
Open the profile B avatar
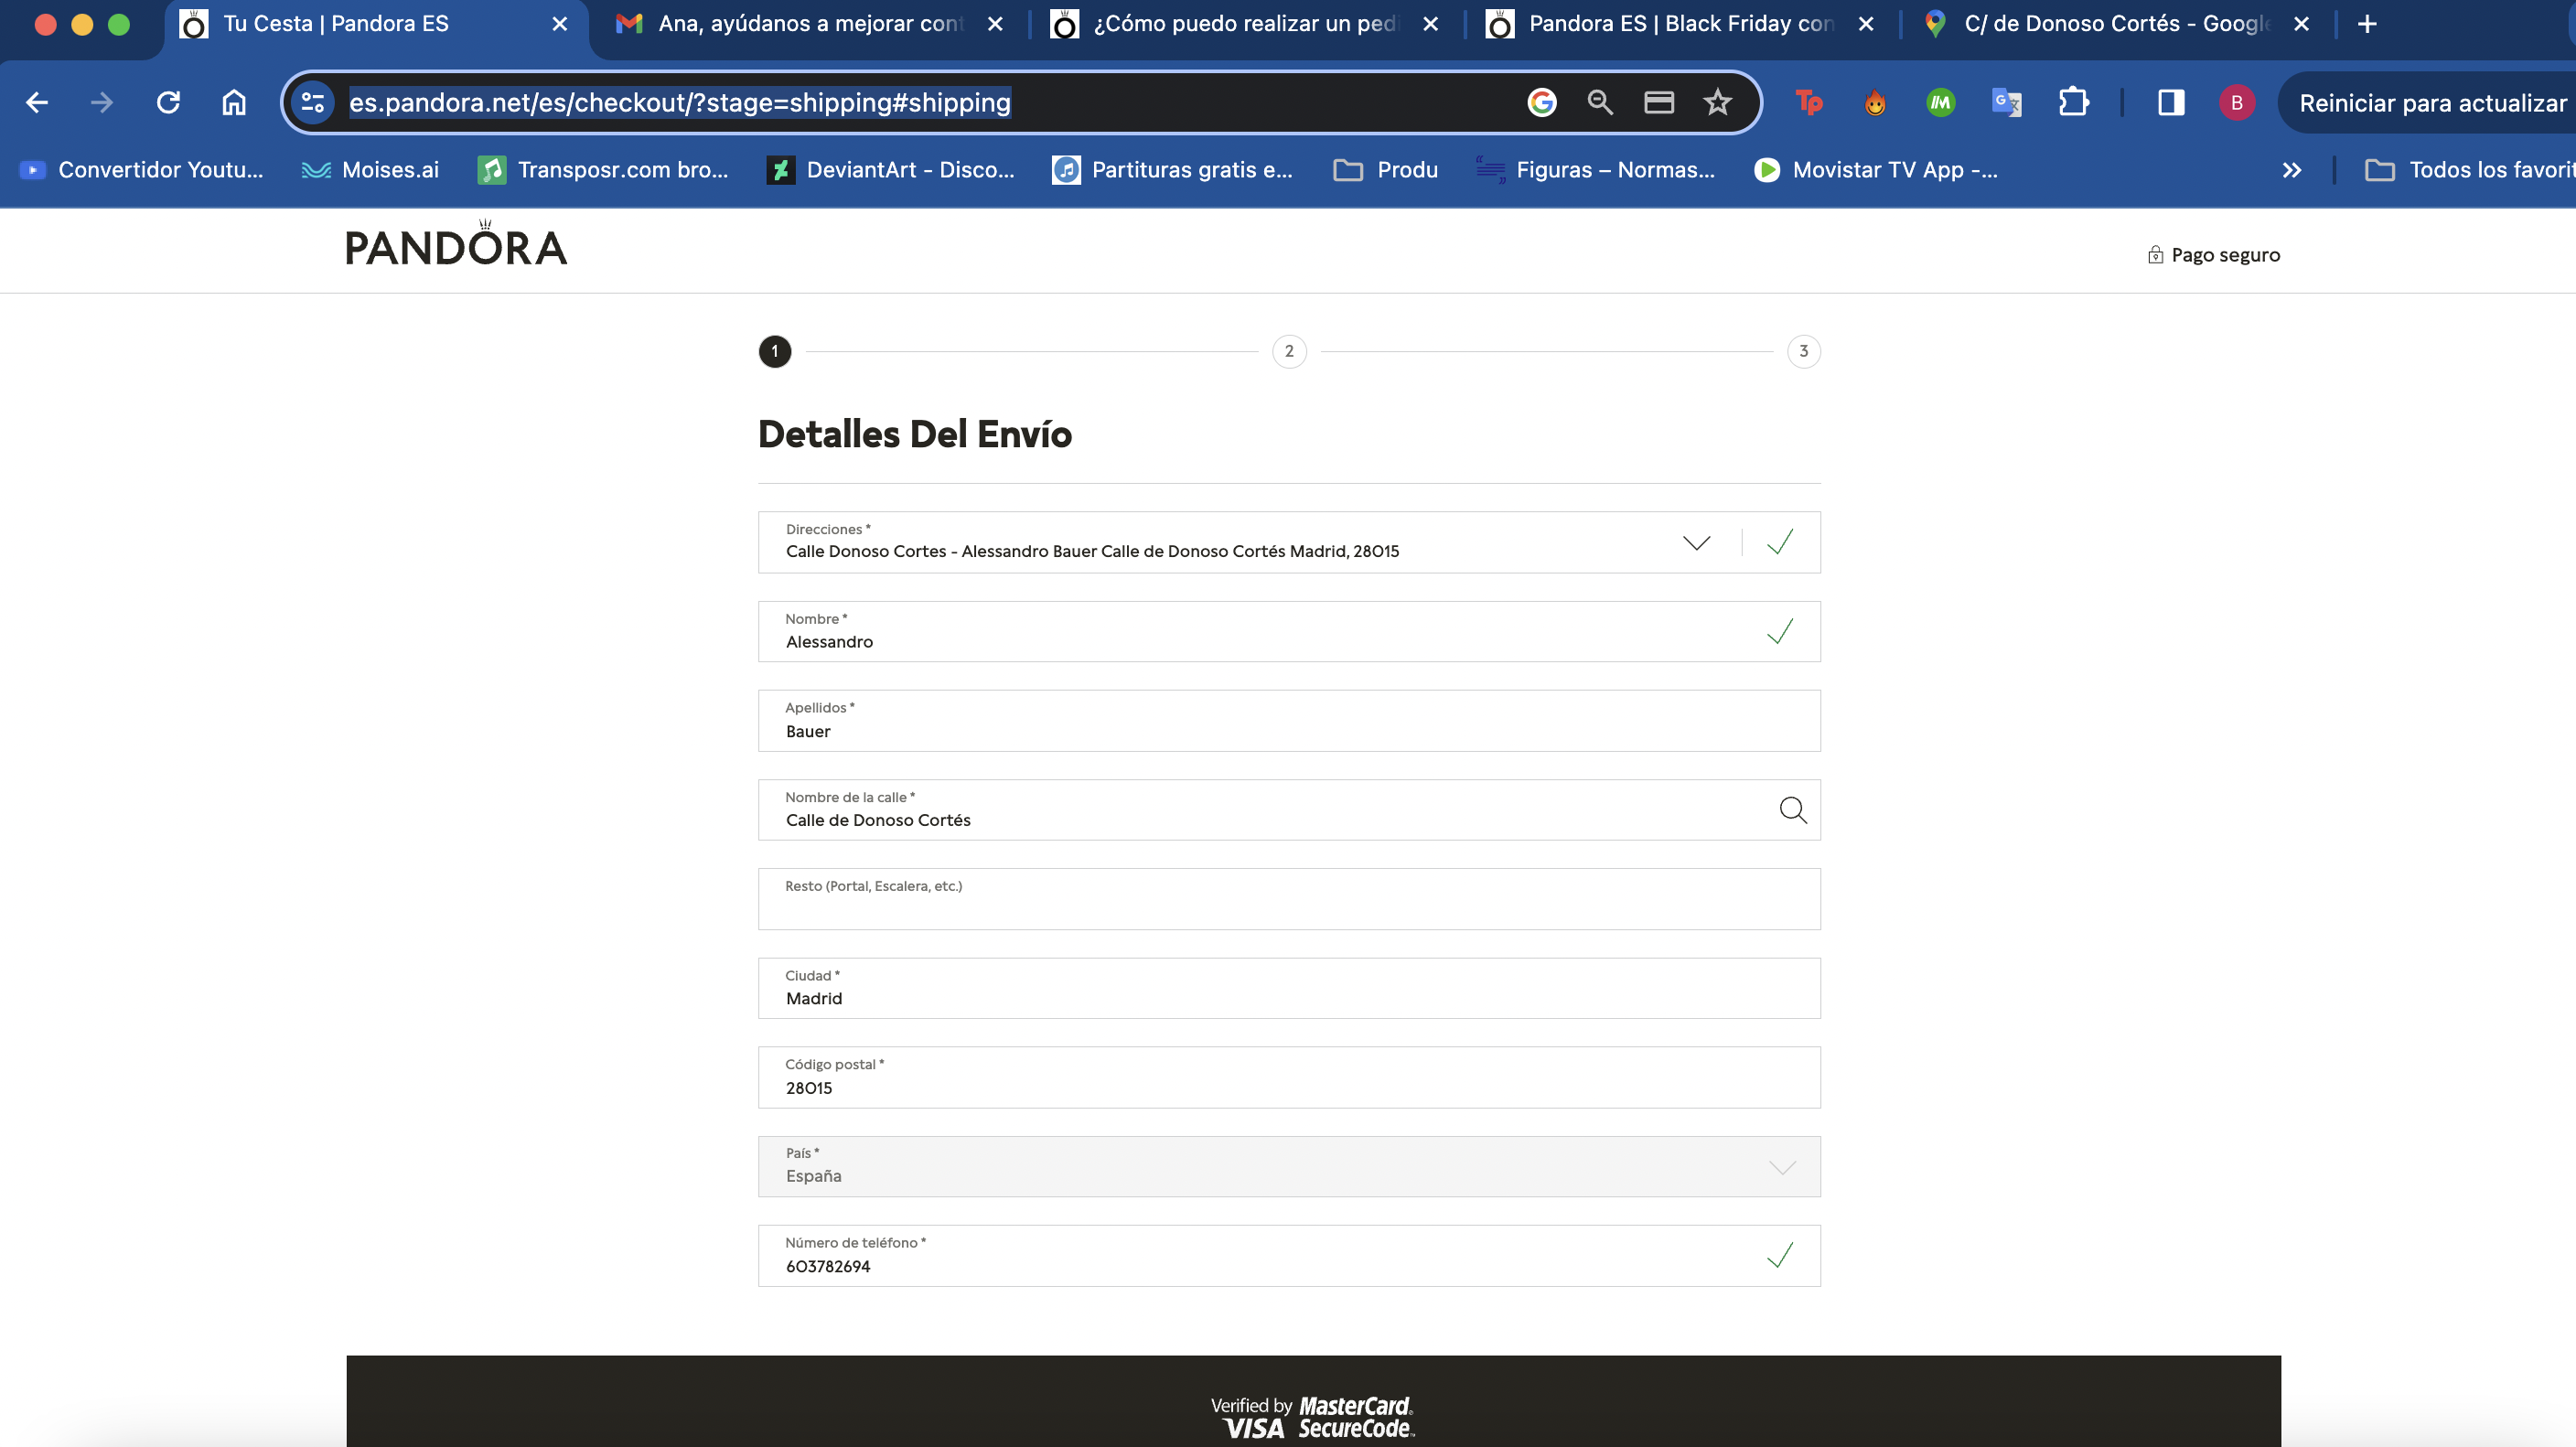point(2237,102)
